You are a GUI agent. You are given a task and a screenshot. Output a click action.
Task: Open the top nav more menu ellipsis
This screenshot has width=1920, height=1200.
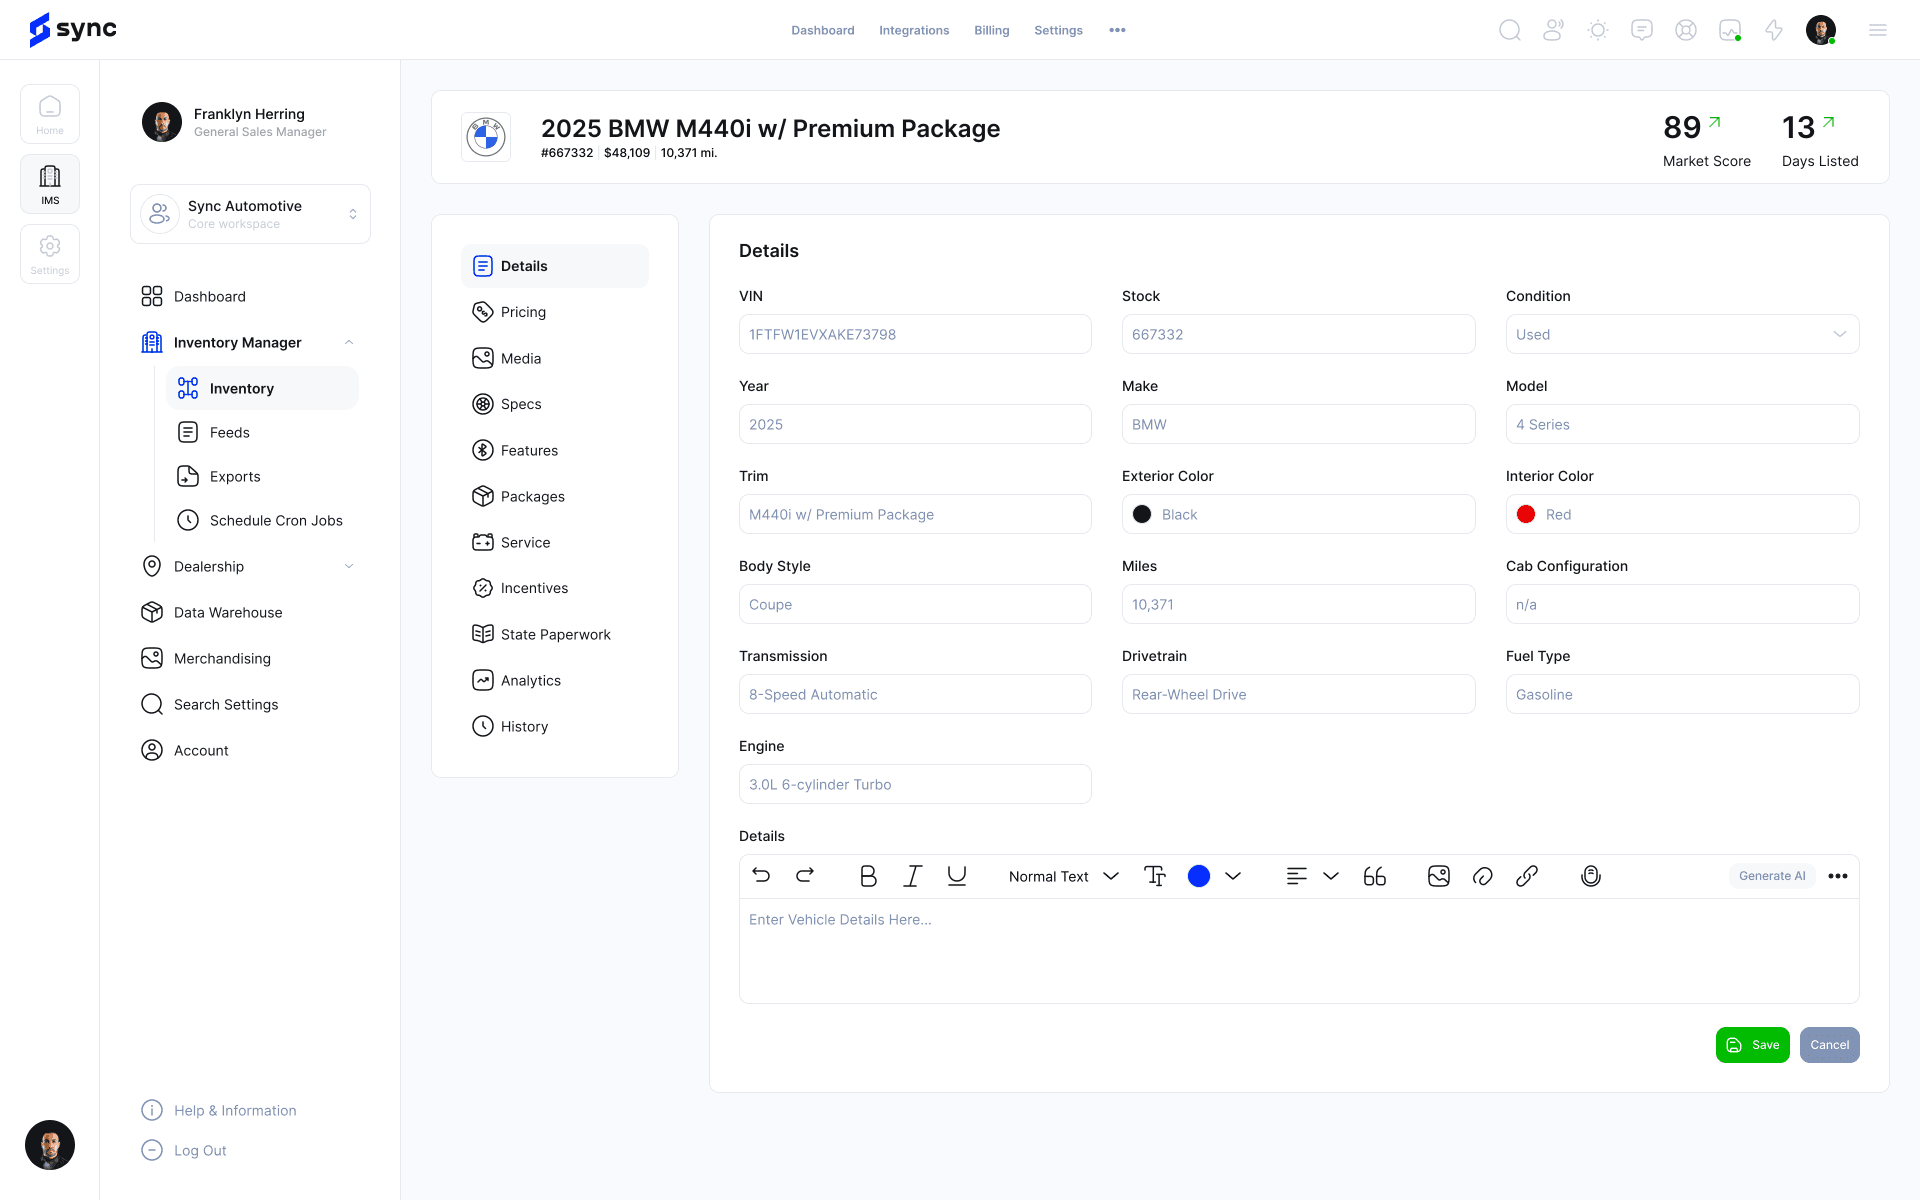coord(1118,30)
